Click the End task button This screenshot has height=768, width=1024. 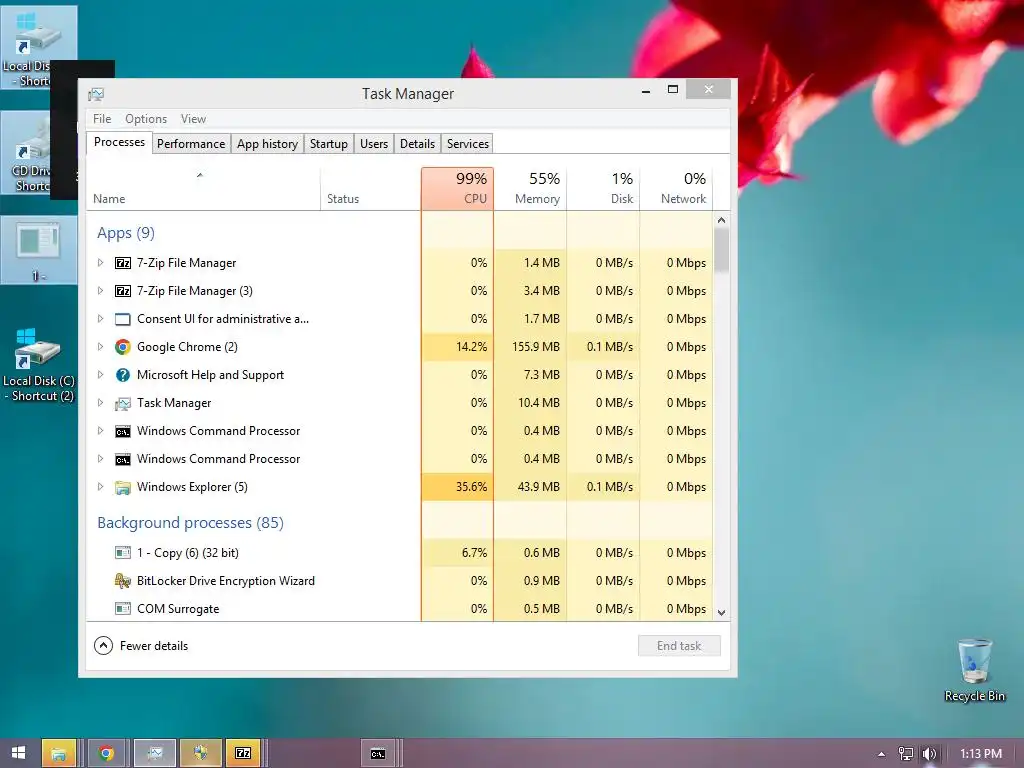coord(679,646)
